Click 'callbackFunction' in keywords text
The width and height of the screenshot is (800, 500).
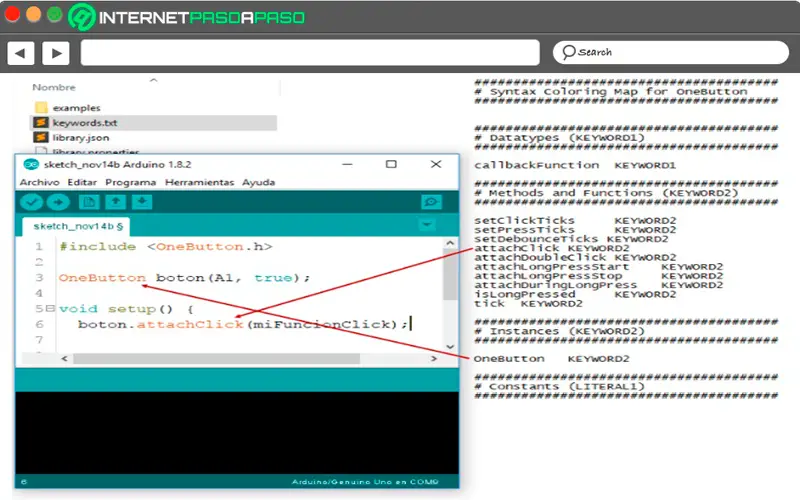[537, 165]
